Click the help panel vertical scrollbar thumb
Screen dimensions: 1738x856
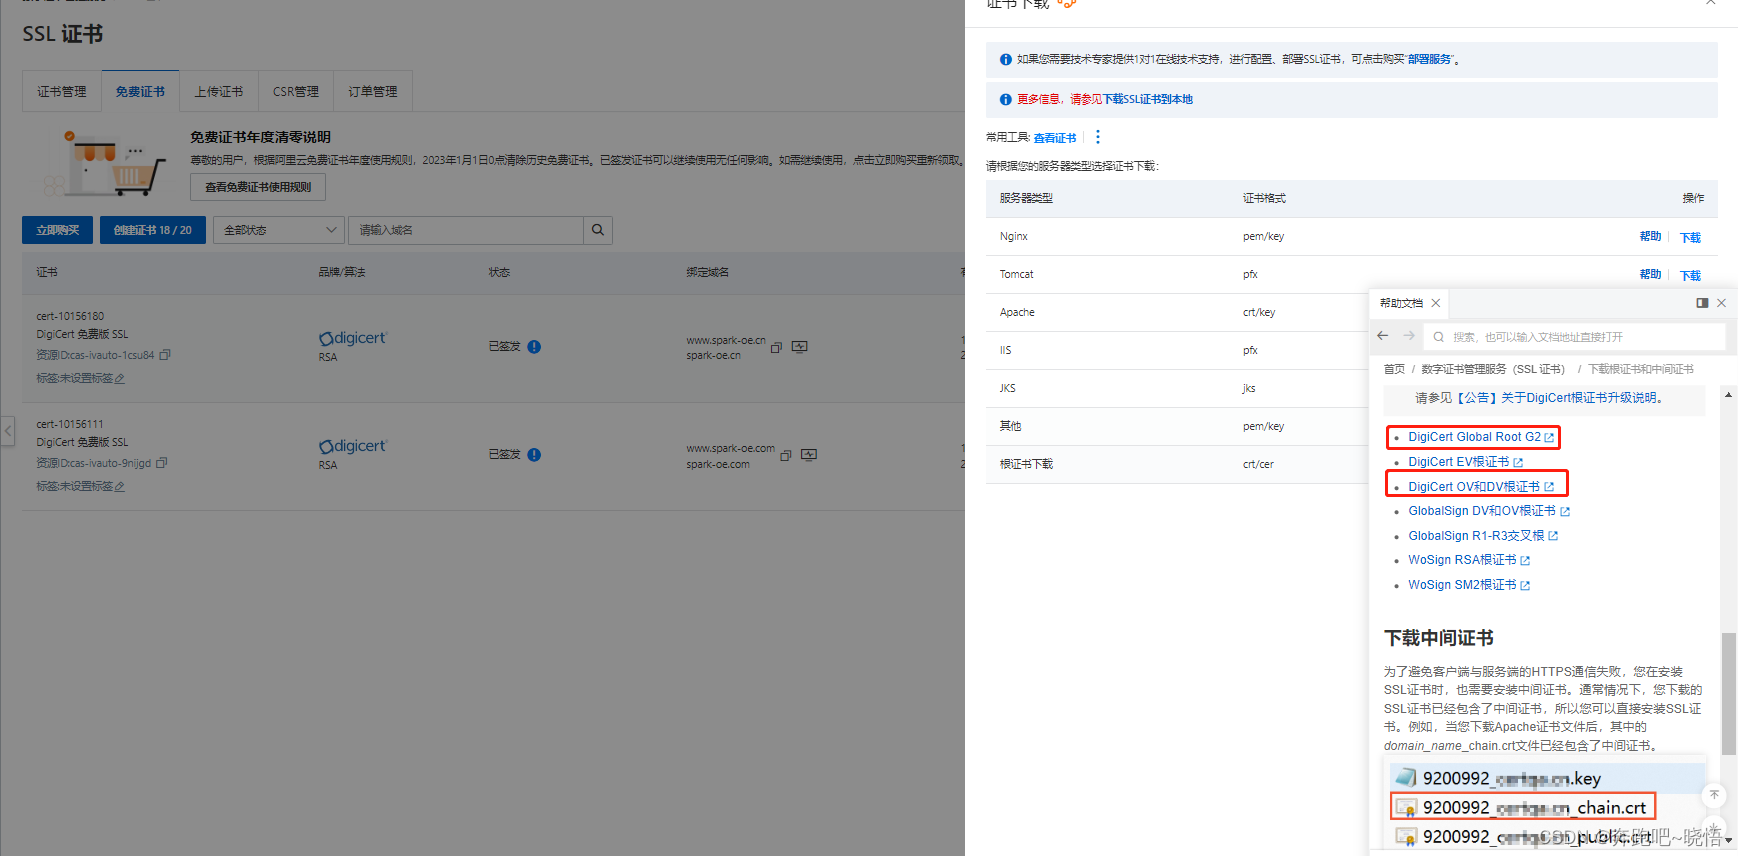pos(1728,693)
